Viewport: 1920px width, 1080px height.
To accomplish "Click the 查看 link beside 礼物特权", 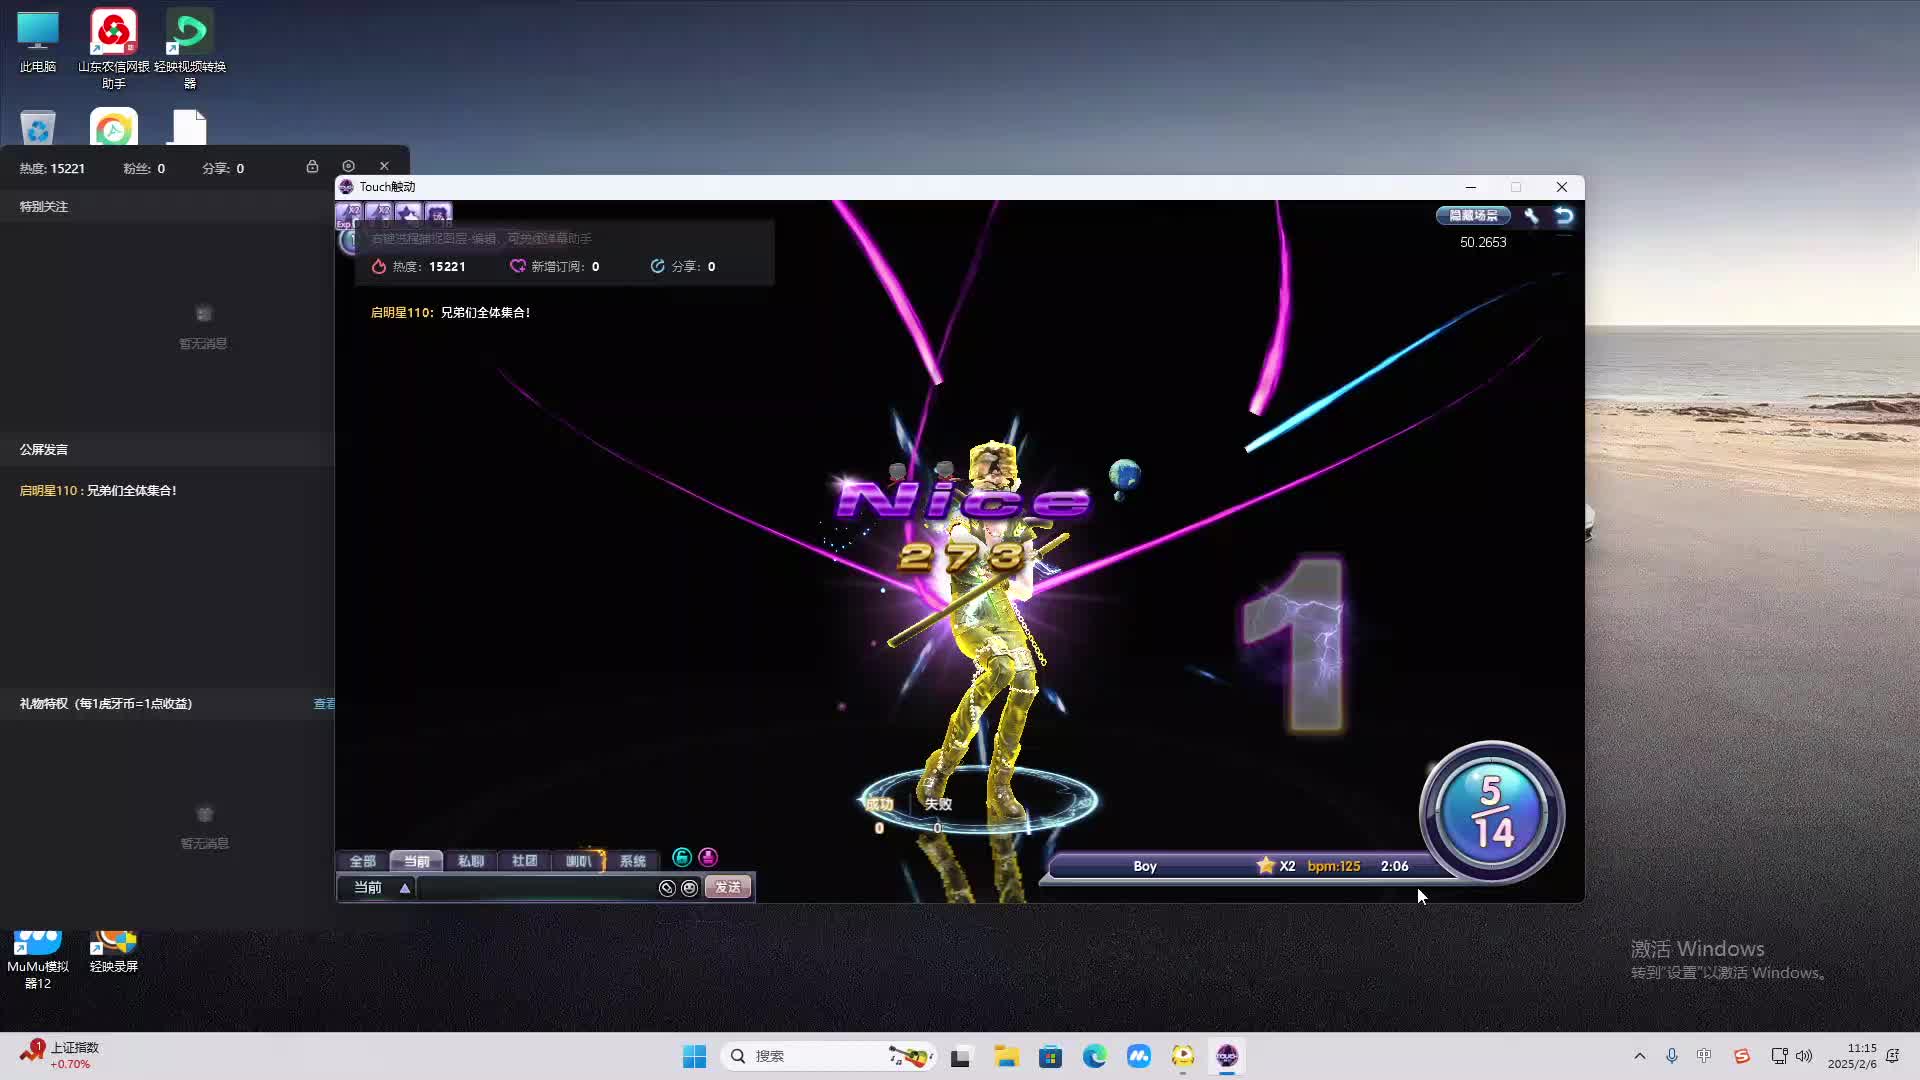I will pos(324,704).
